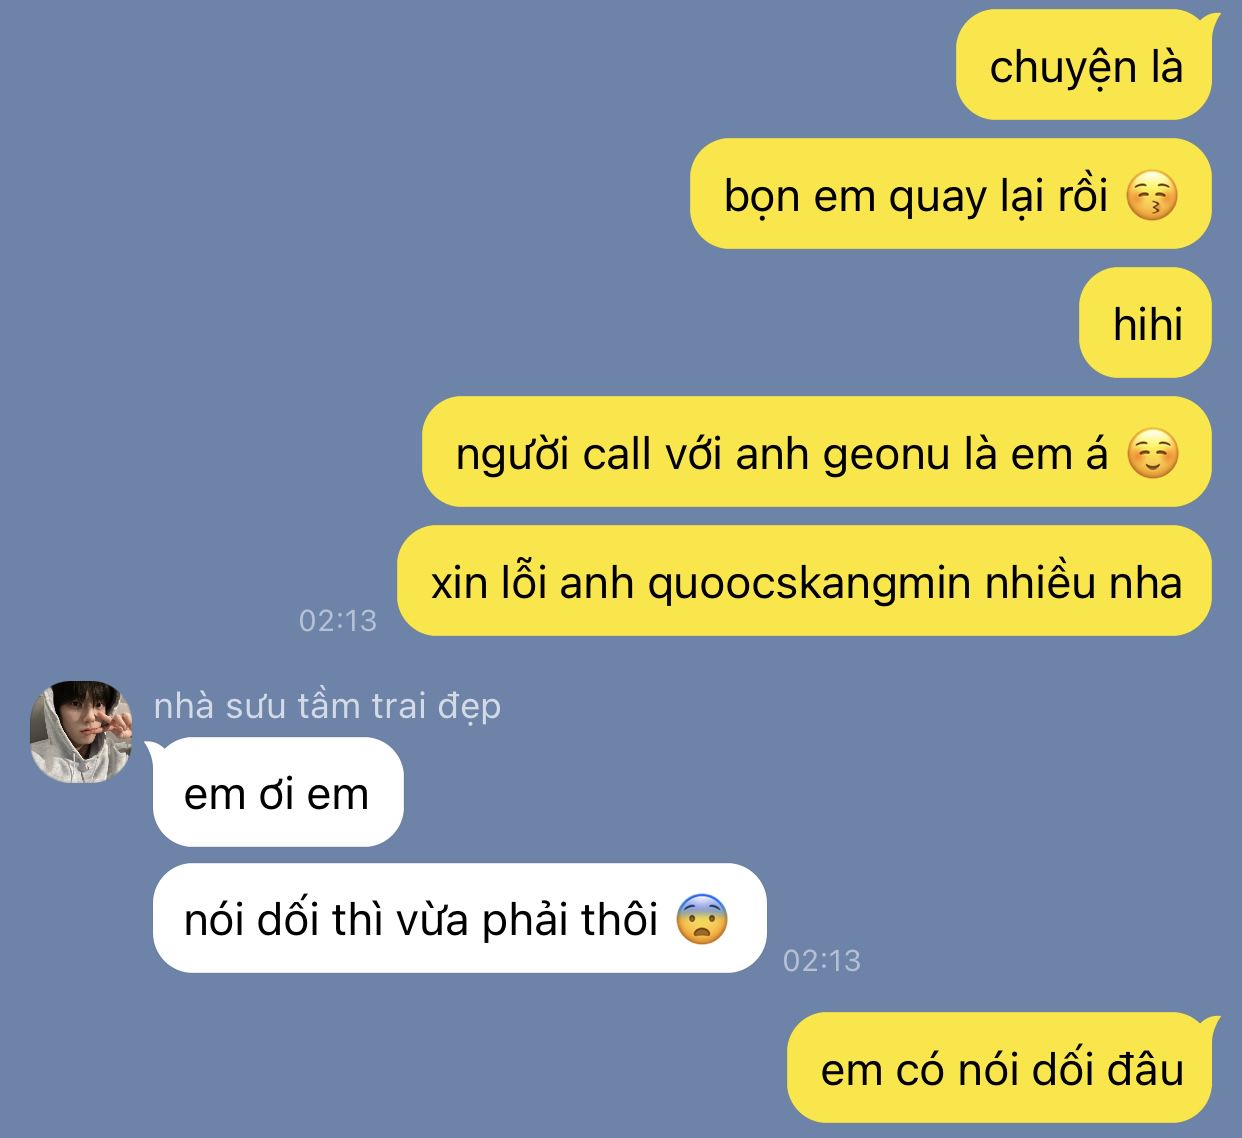This screenshot has height=1138, width=1242.
Task: Tap the 02:13 timestamp beside yellow bubble
Action: tap(338, 620)
